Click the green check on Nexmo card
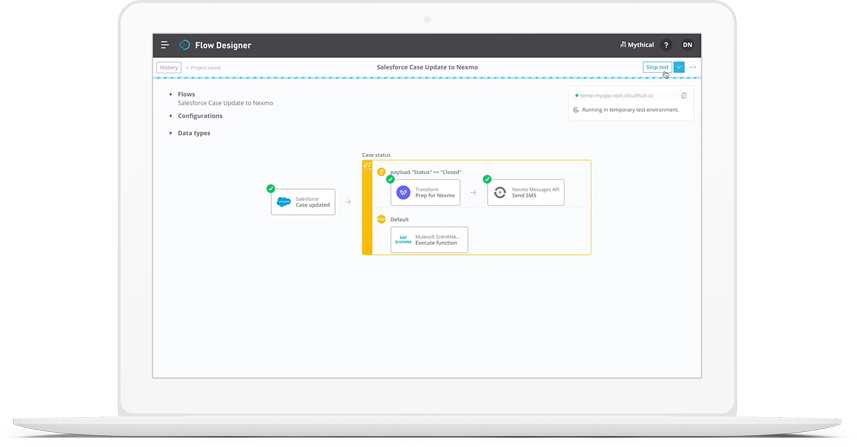Image resolution: width=857 pixels, height=447 pixels. (x=487, y=179)
